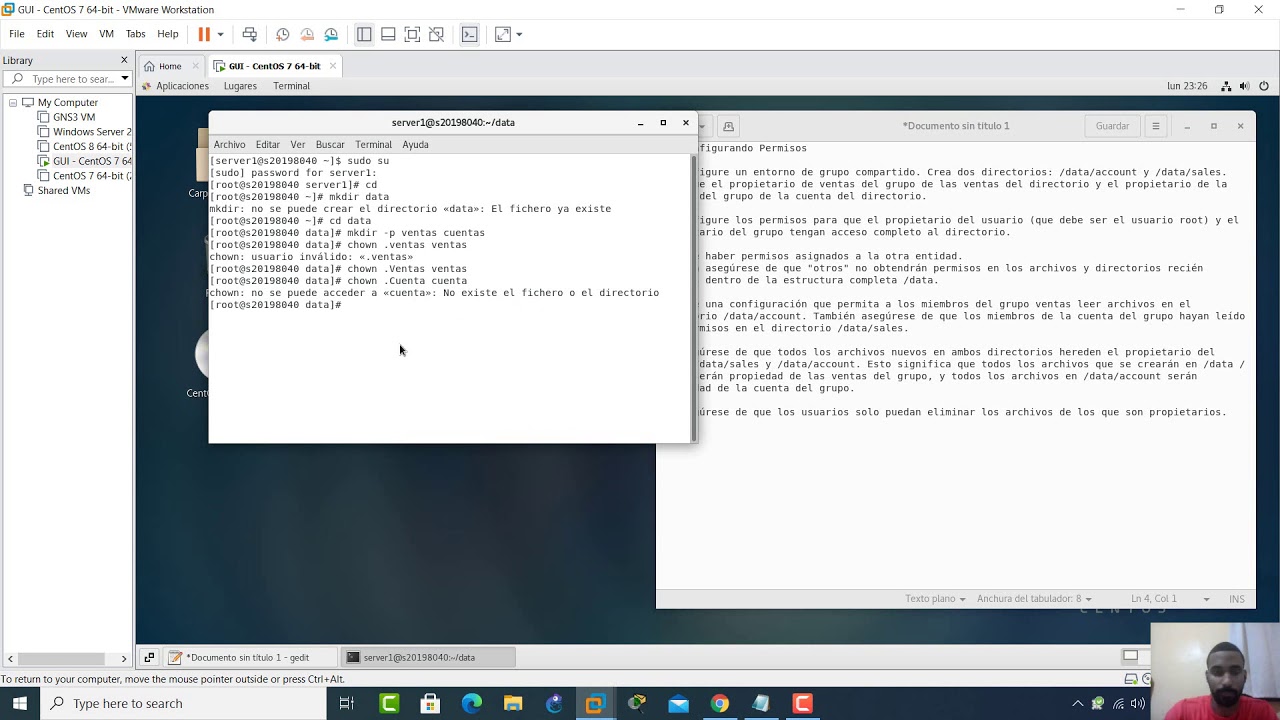Open the Ln 4, Col 1 dropdown
Screen dimensions: 1280x720
coord(1170,599)
